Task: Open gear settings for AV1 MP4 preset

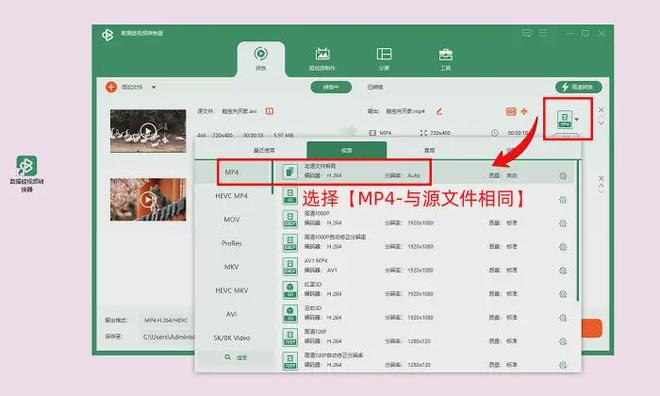Action: 563,270
